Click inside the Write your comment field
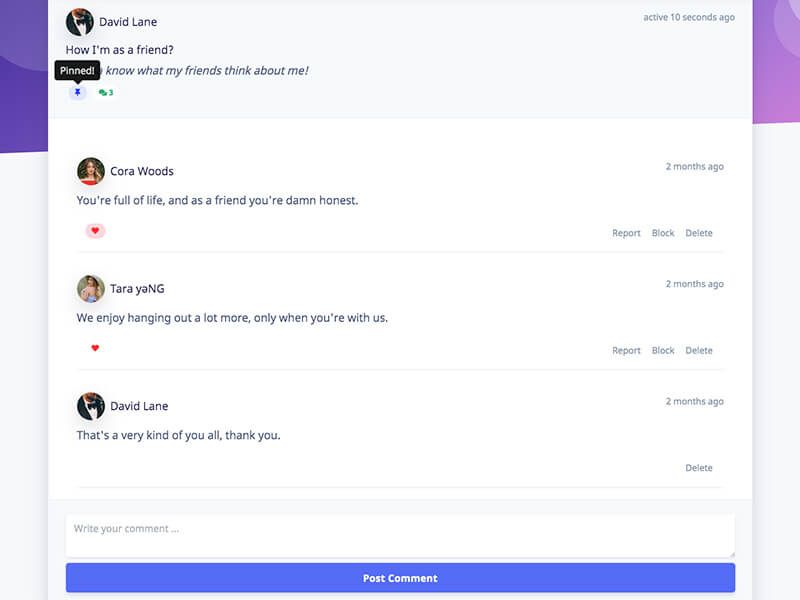This screenshot has height=600, width=800. [400, 535]
